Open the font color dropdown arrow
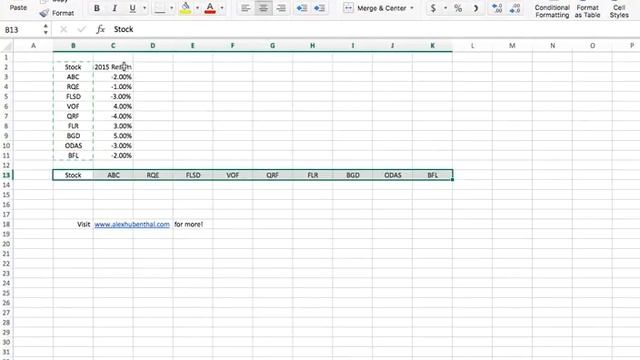Screen dimensions: 640x360 [x=222, y=8]
